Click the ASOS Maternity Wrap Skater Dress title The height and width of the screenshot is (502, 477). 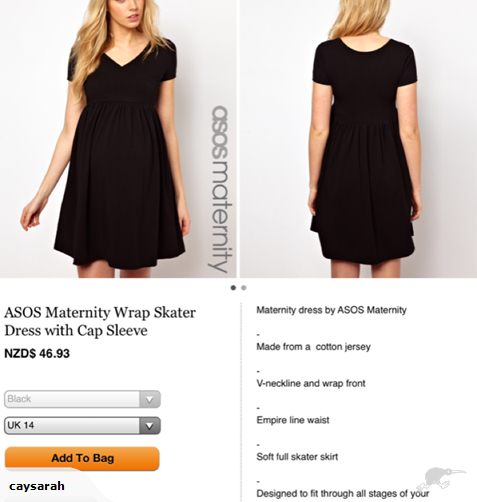point(100,321)
